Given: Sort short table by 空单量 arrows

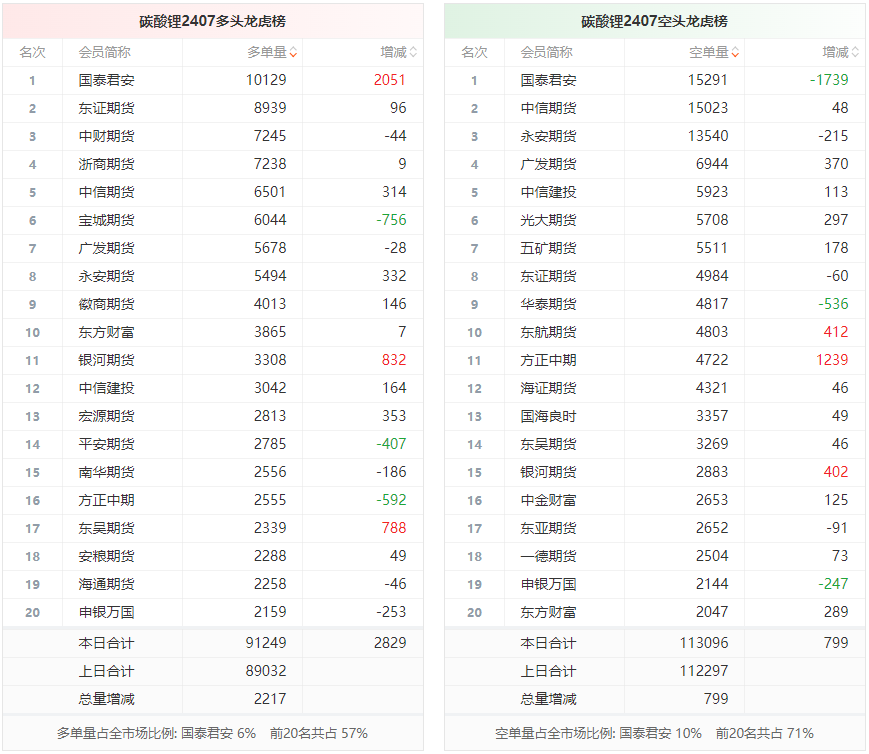Looking at the screenshot, I should click(735, 53).
